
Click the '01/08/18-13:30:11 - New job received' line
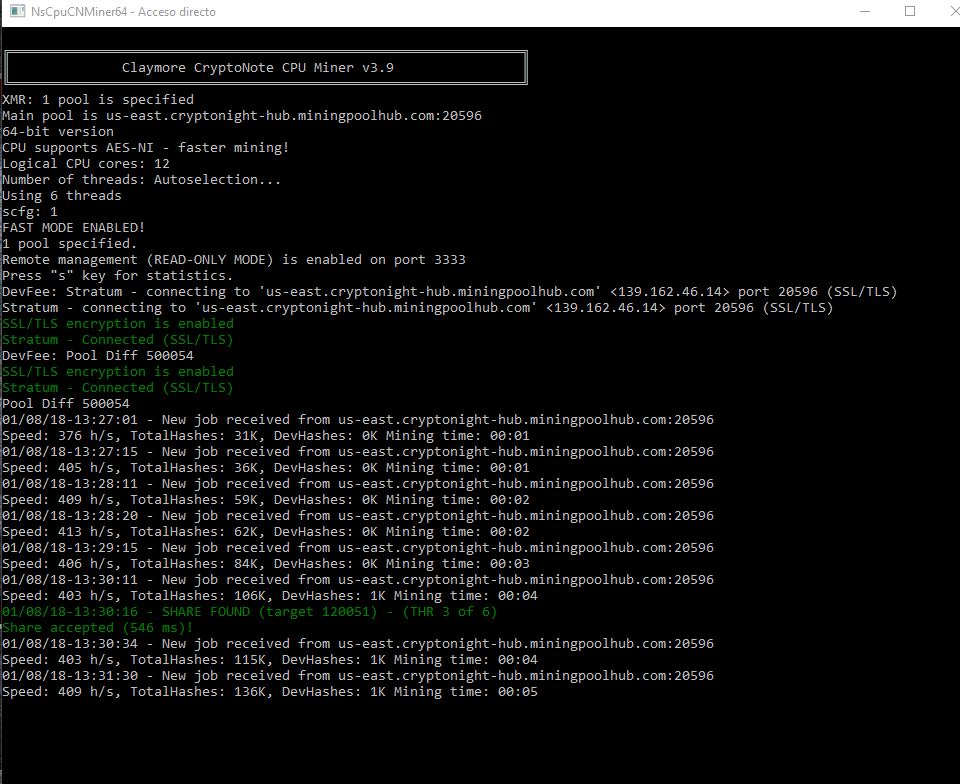tap(358, 580)
